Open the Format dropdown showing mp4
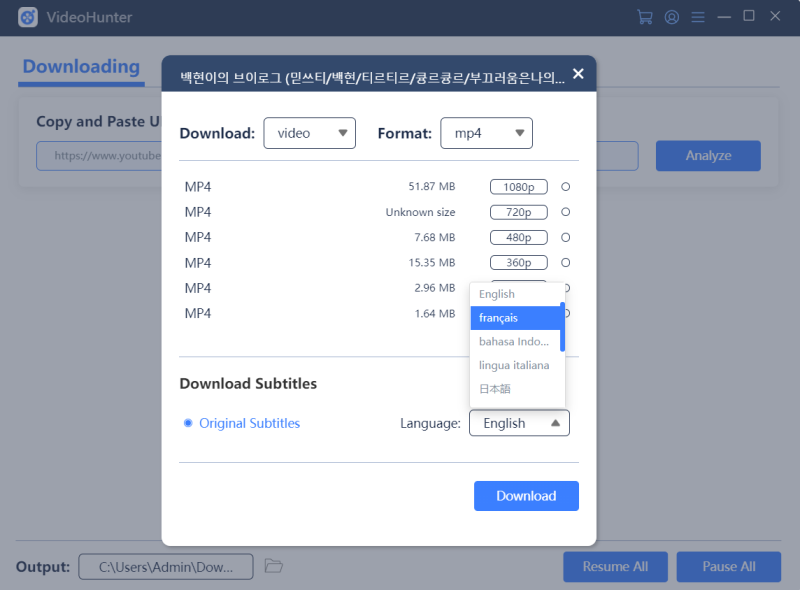 click(x=486, y=133)
